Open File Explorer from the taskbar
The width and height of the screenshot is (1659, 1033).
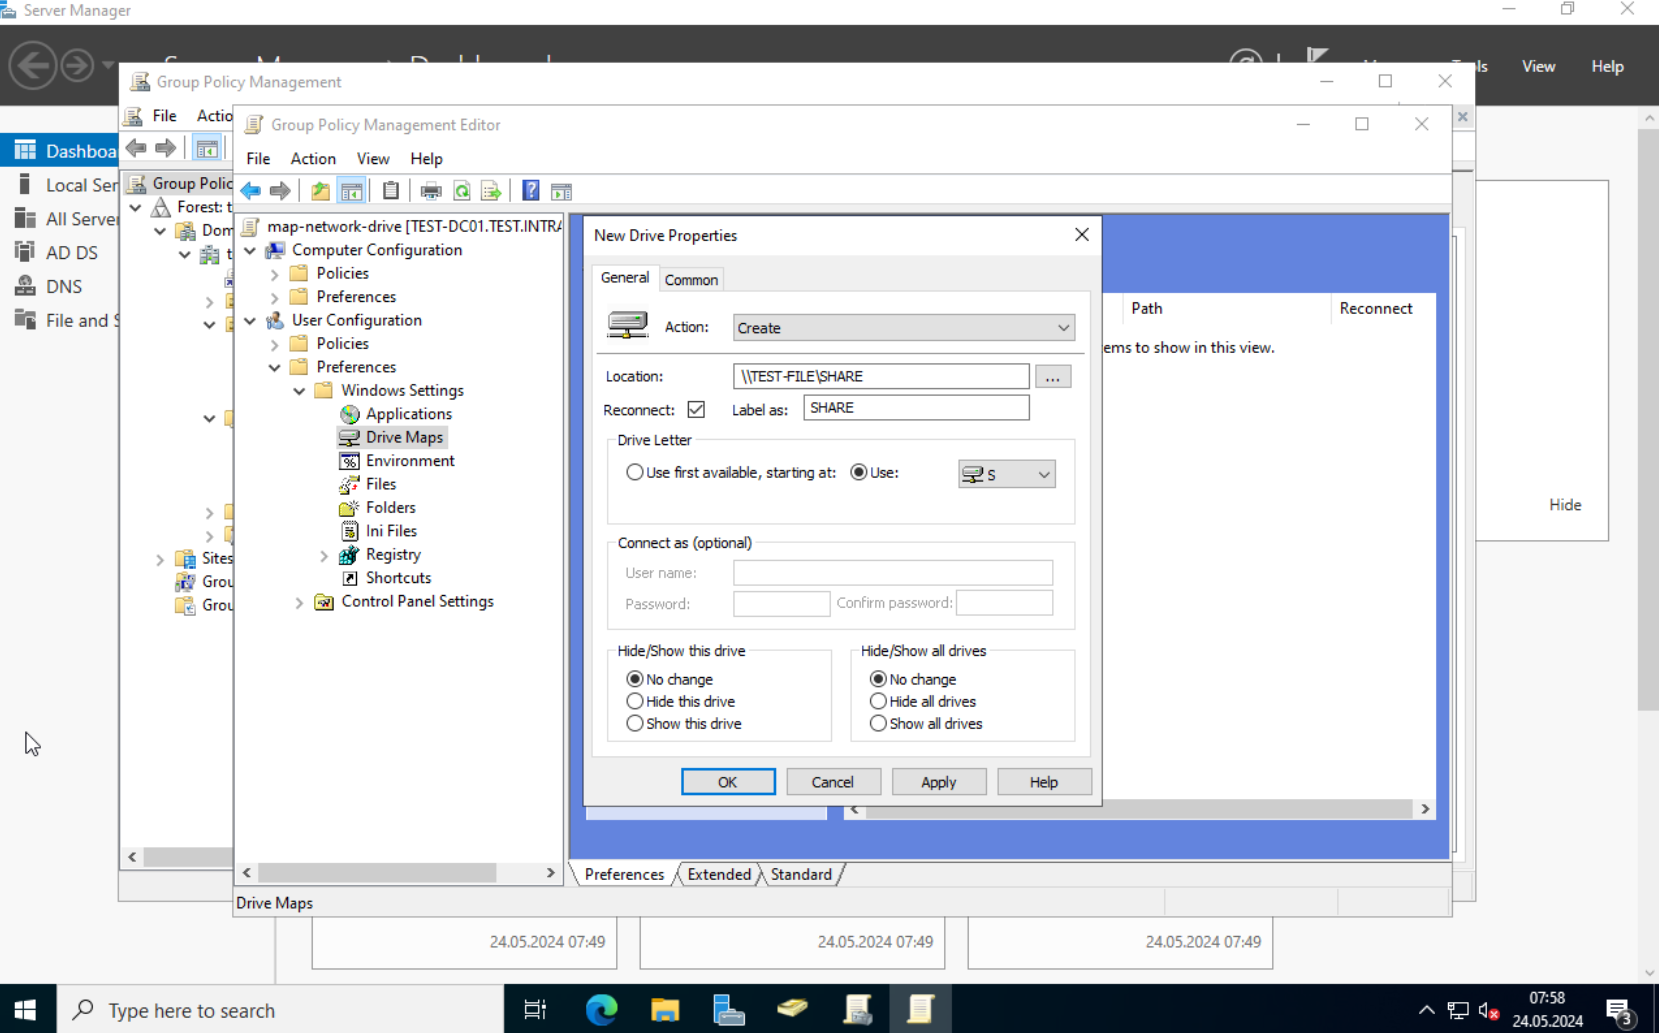(665, 1009)
